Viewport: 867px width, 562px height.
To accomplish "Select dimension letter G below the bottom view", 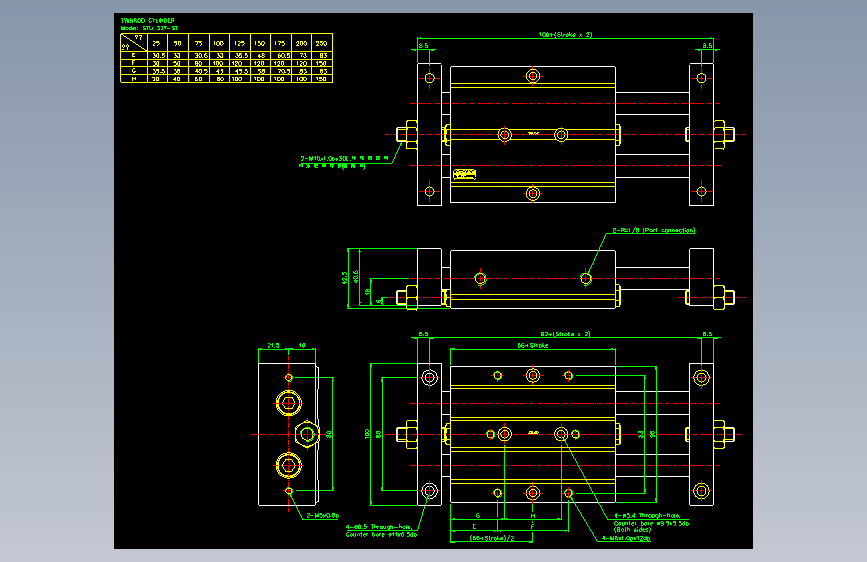I will (x=478, y=516).
